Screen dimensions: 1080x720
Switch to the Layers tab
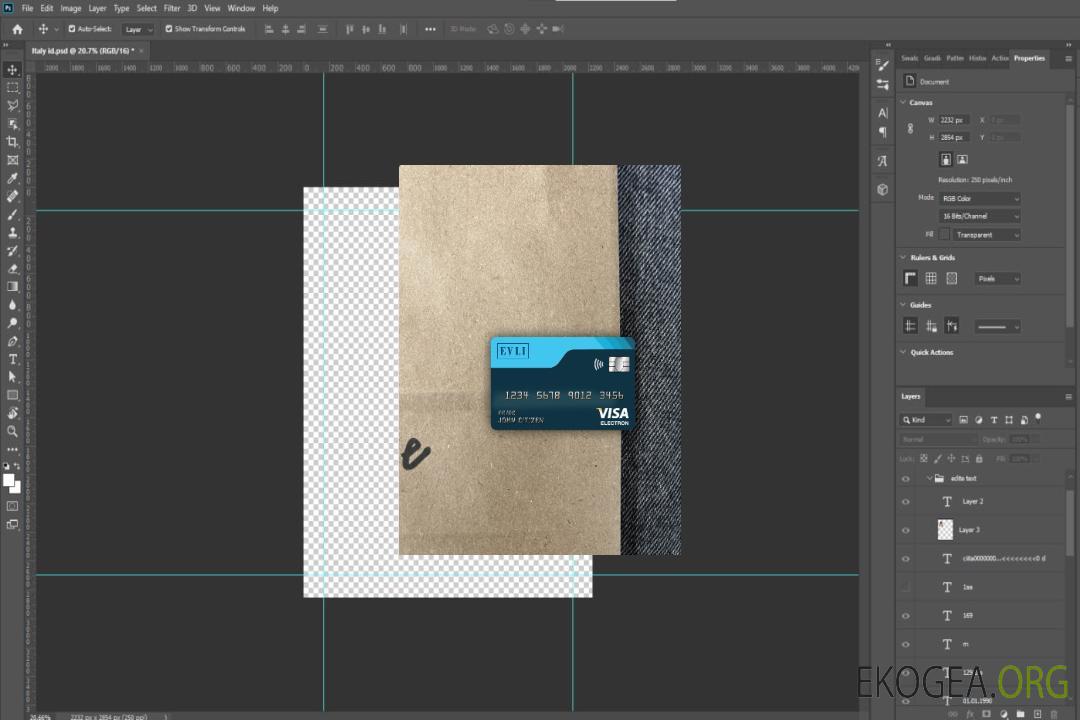click(x=911, y=397)
